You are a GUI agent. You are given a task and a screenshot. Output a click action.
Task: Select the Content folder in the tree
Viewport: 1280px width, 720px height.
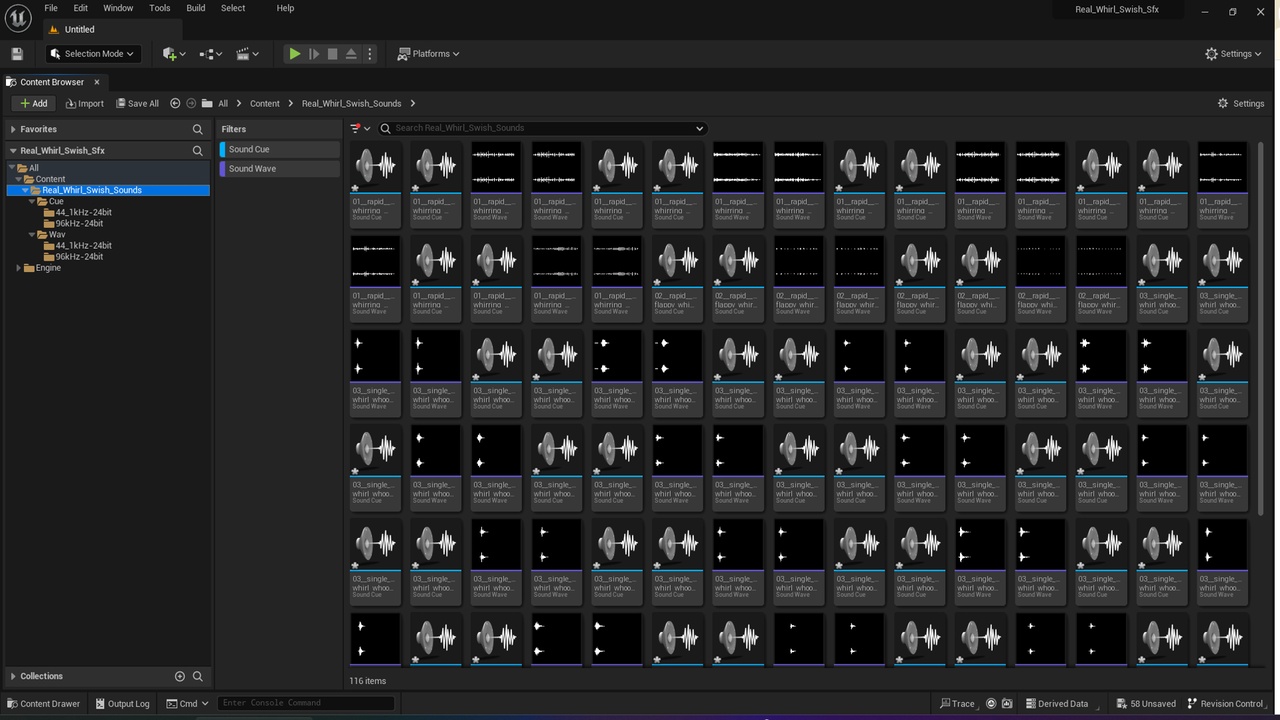[50, 179]
